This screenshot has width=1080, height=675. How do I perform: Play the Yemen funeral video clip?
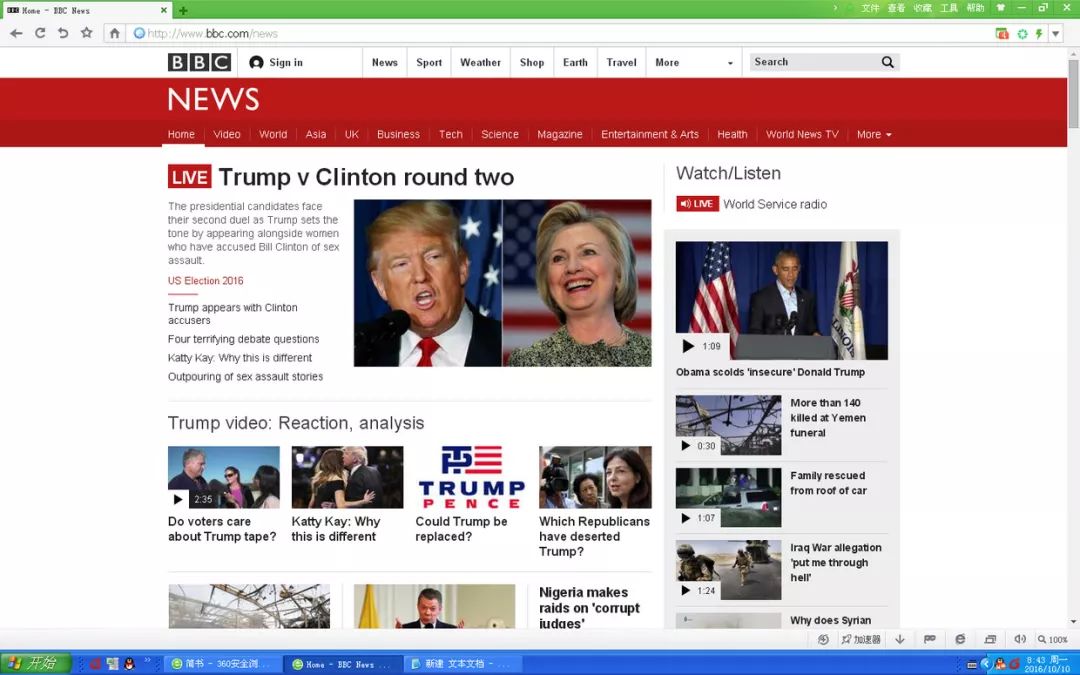(x=686, y=446)
